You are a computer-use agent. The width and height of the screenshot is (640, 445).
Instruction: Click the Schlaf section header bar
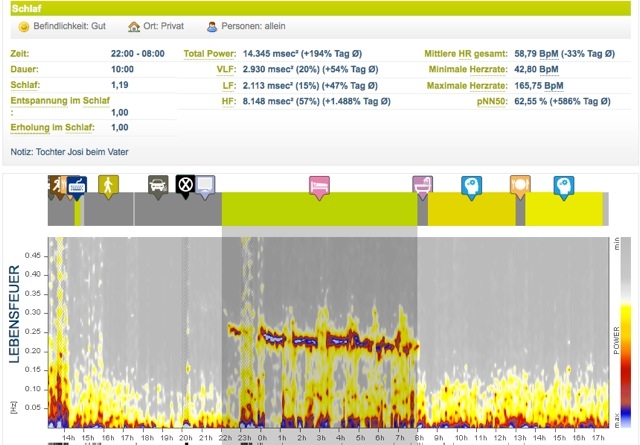click(x=320, y=7)
